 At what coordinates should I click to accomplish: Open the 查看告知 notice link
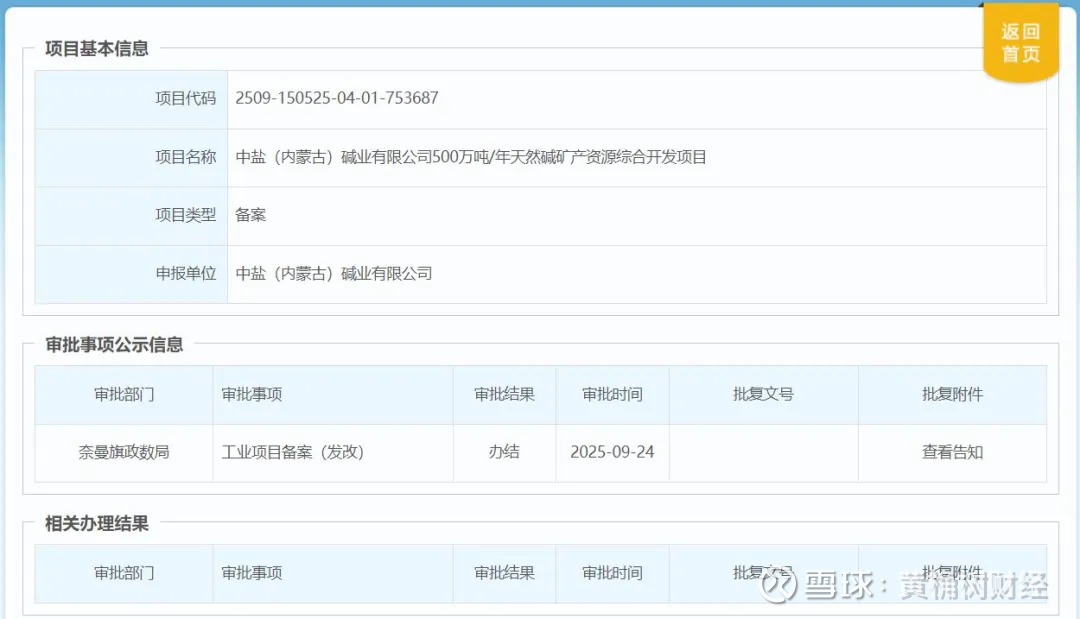[x=952, y=452]
